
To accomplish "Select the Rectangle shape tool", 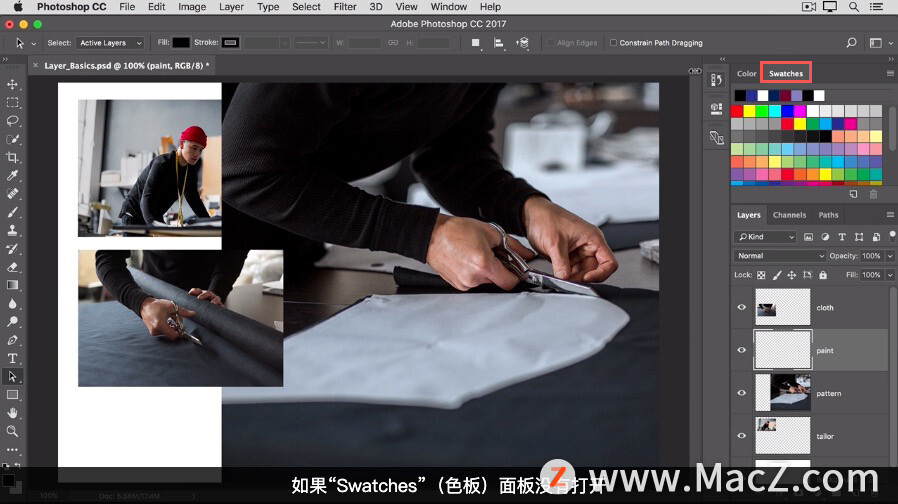I will point(12,395).
